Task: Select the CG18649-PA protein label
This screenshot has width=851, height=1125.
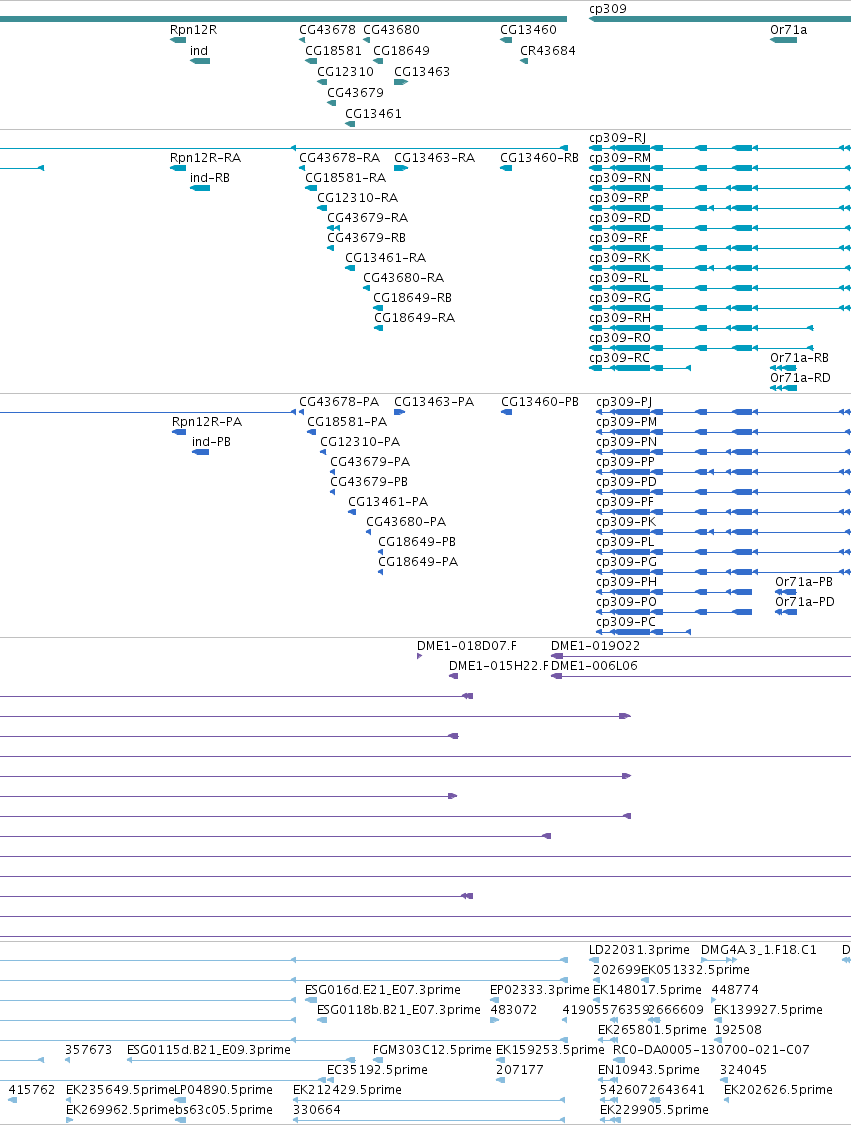Action: 418,561
